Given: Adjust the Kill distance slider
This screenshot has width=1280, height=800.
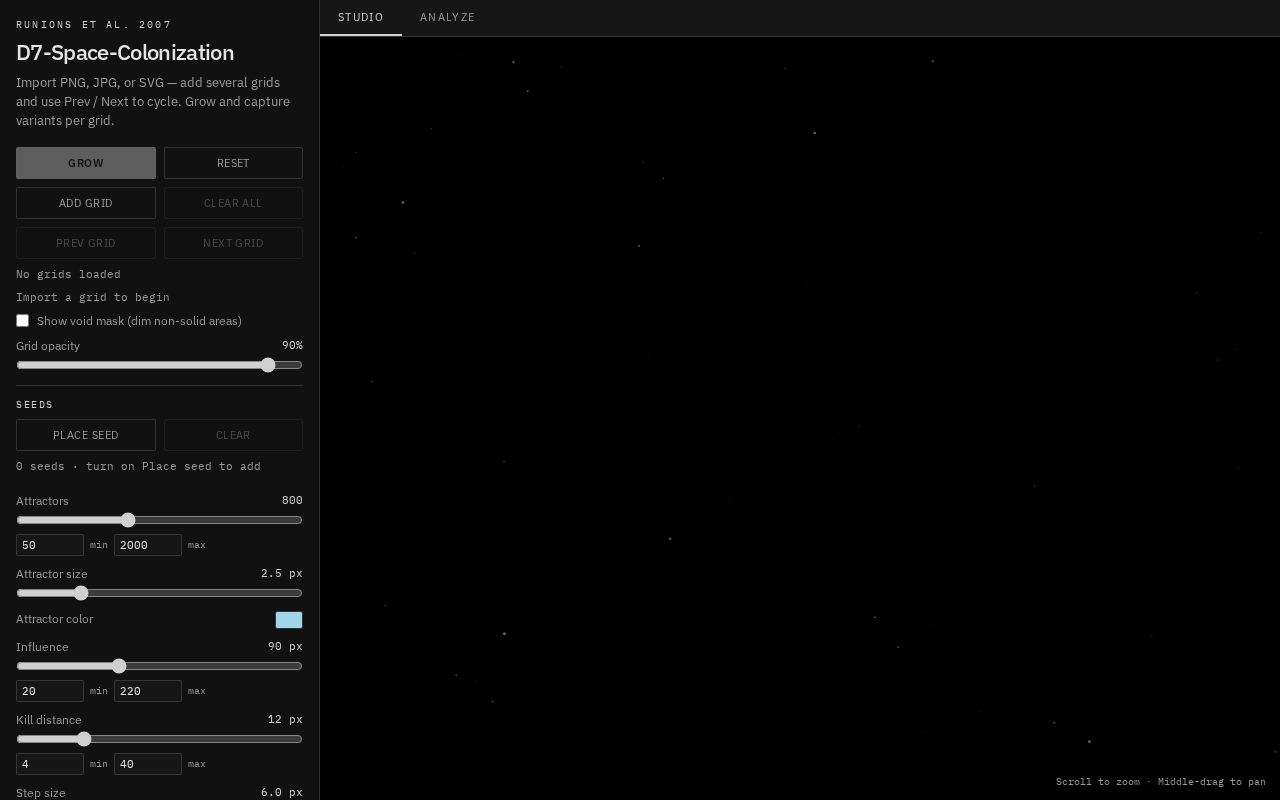Looking at the screenshot, I should (x=159, y=739).
